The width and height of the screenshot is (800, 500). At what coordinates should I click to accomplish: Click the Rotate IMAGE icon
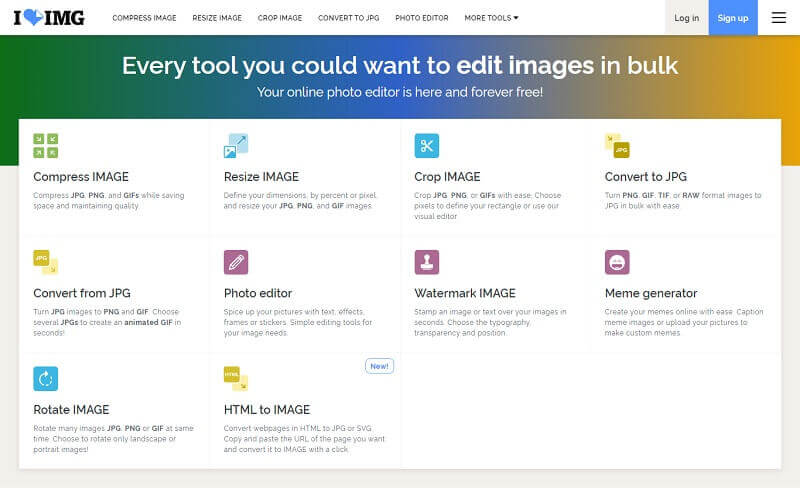click(x=45, y=379)
